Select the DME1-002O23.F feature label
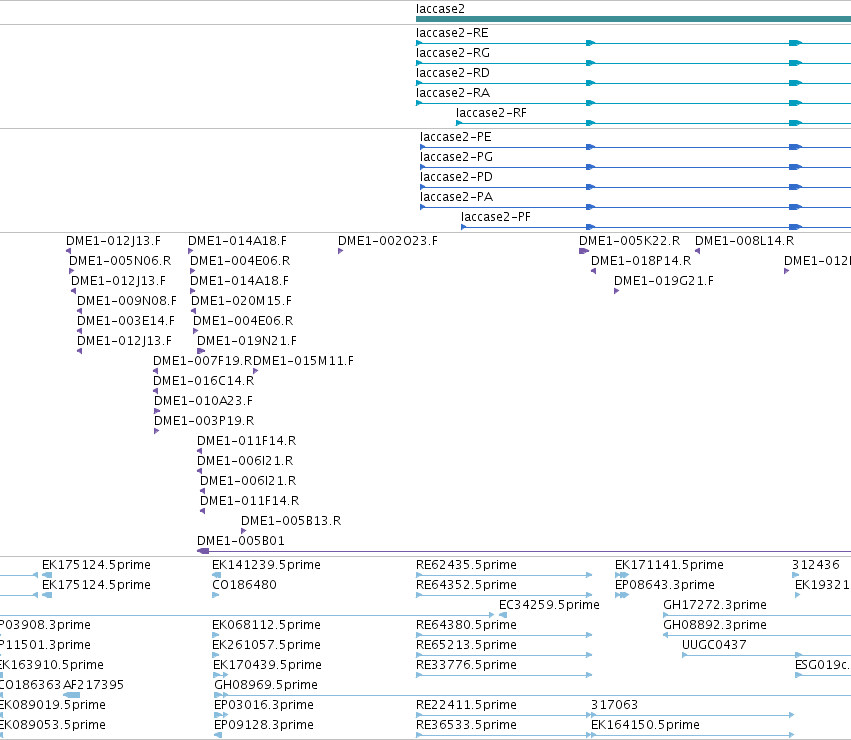Screen dimensions: 851x740 coord(388,241)
